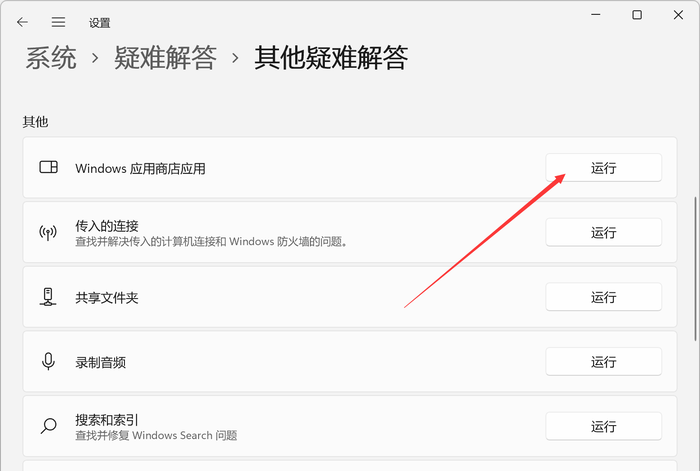
Task: Click the Windows Store Apps icon
Action: click(x=48, y=168)
